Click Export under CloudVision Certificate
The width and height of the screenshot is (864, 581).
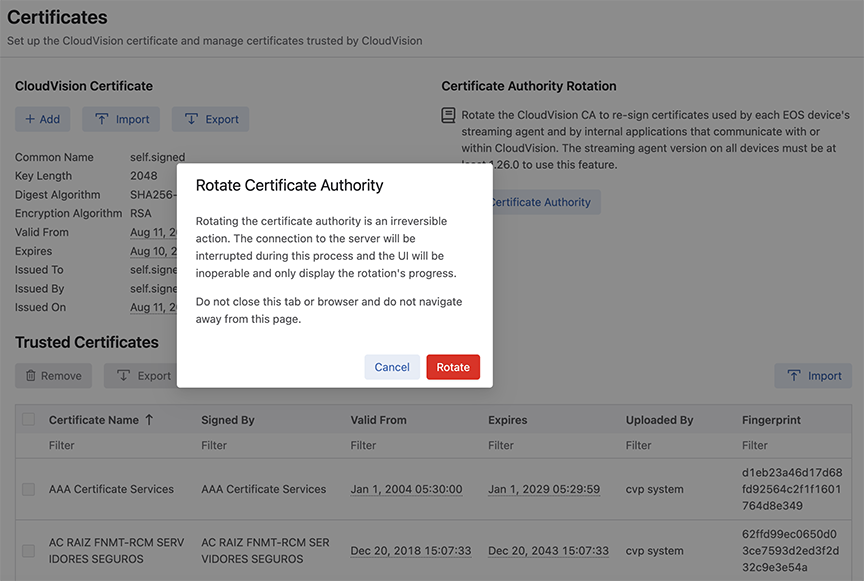click(x=210, y=119)
